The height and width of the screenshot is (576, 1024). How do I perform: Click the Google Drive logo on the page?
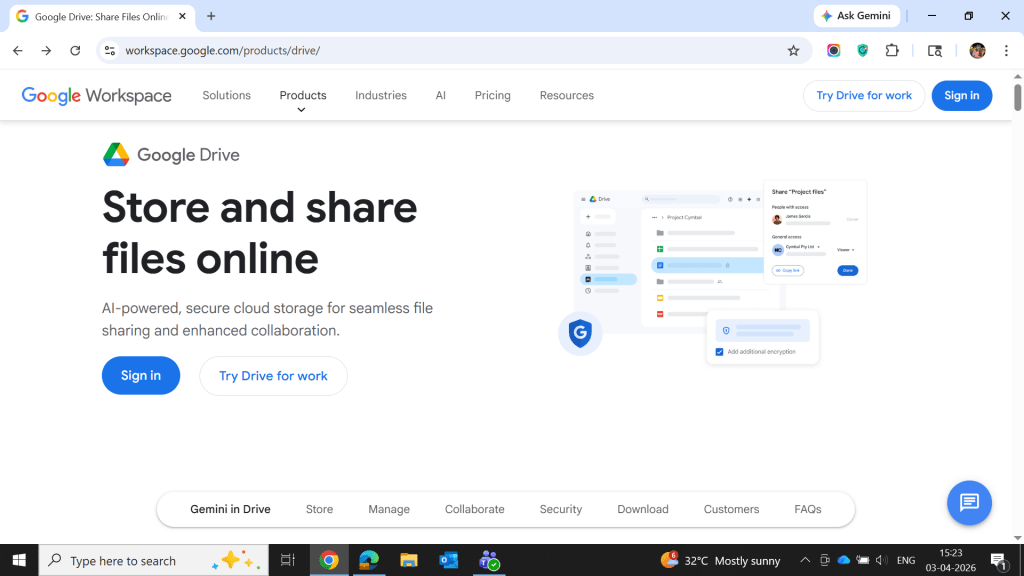pos(117,154)
